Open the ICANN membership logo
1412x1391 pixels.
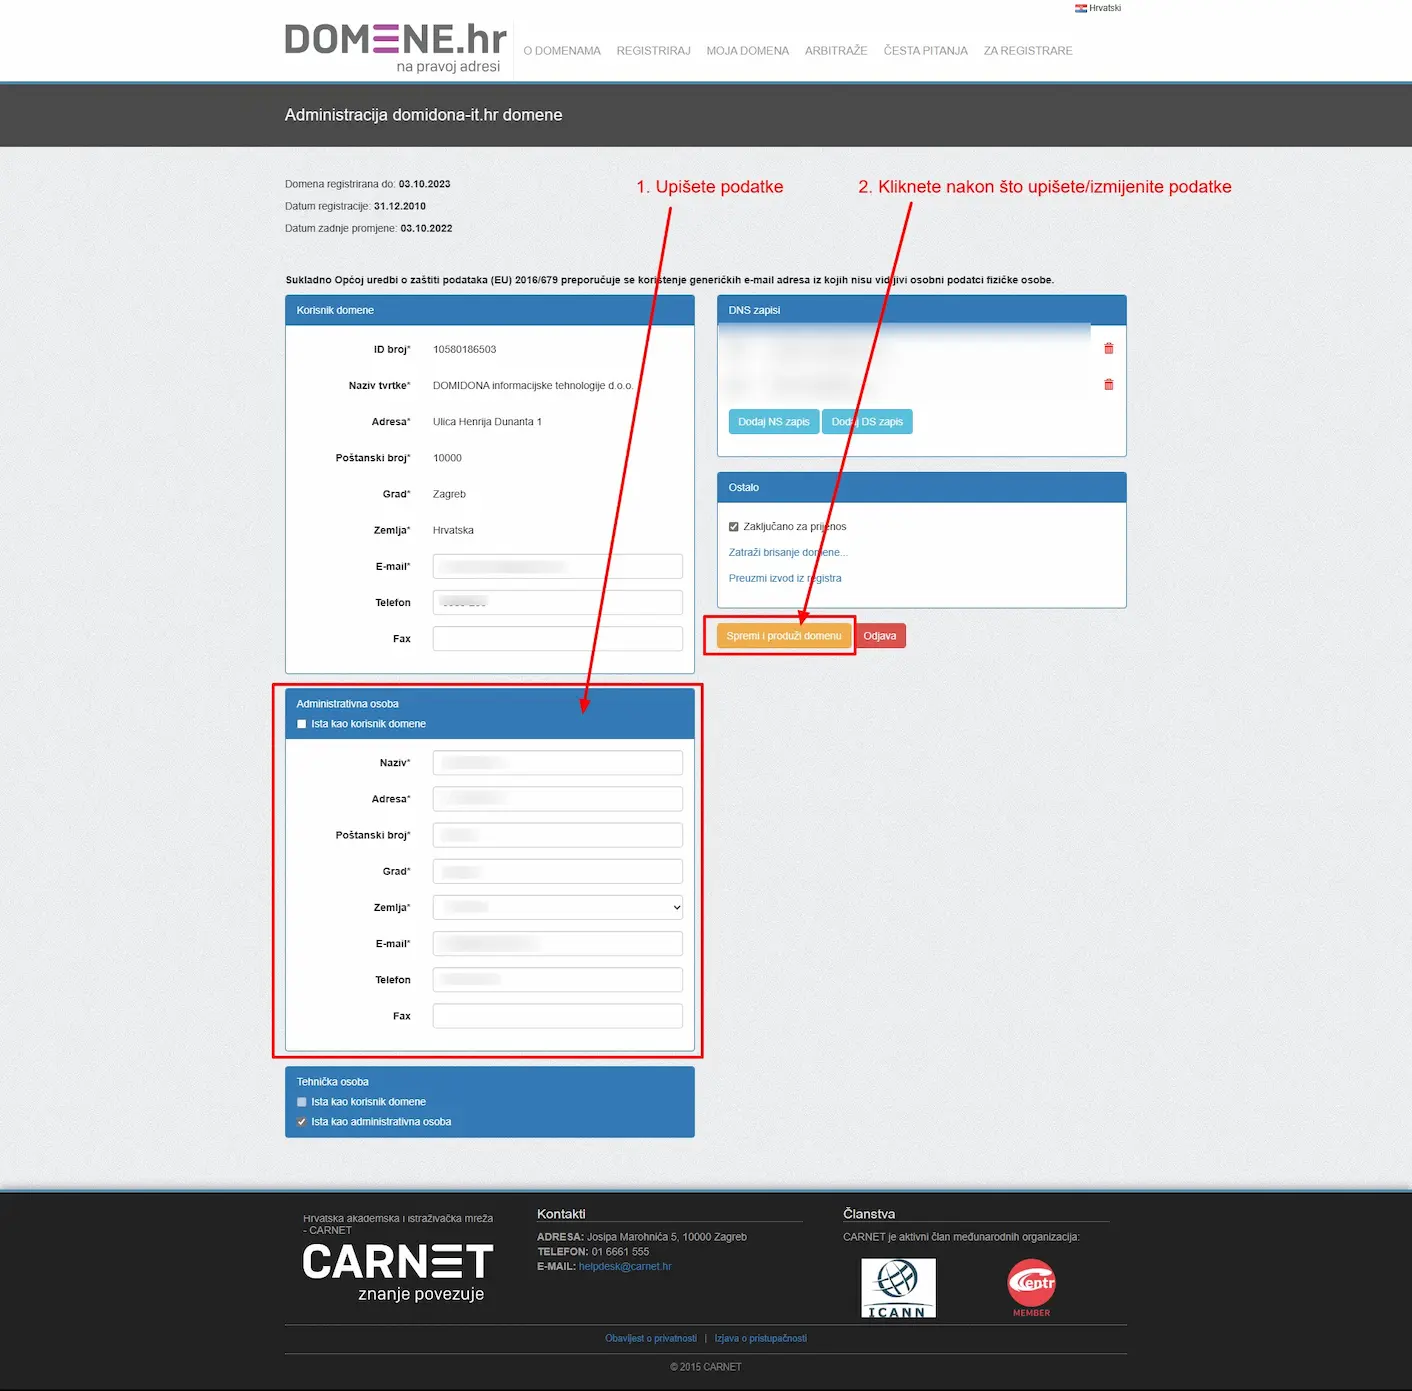[x=898, y=1288]
